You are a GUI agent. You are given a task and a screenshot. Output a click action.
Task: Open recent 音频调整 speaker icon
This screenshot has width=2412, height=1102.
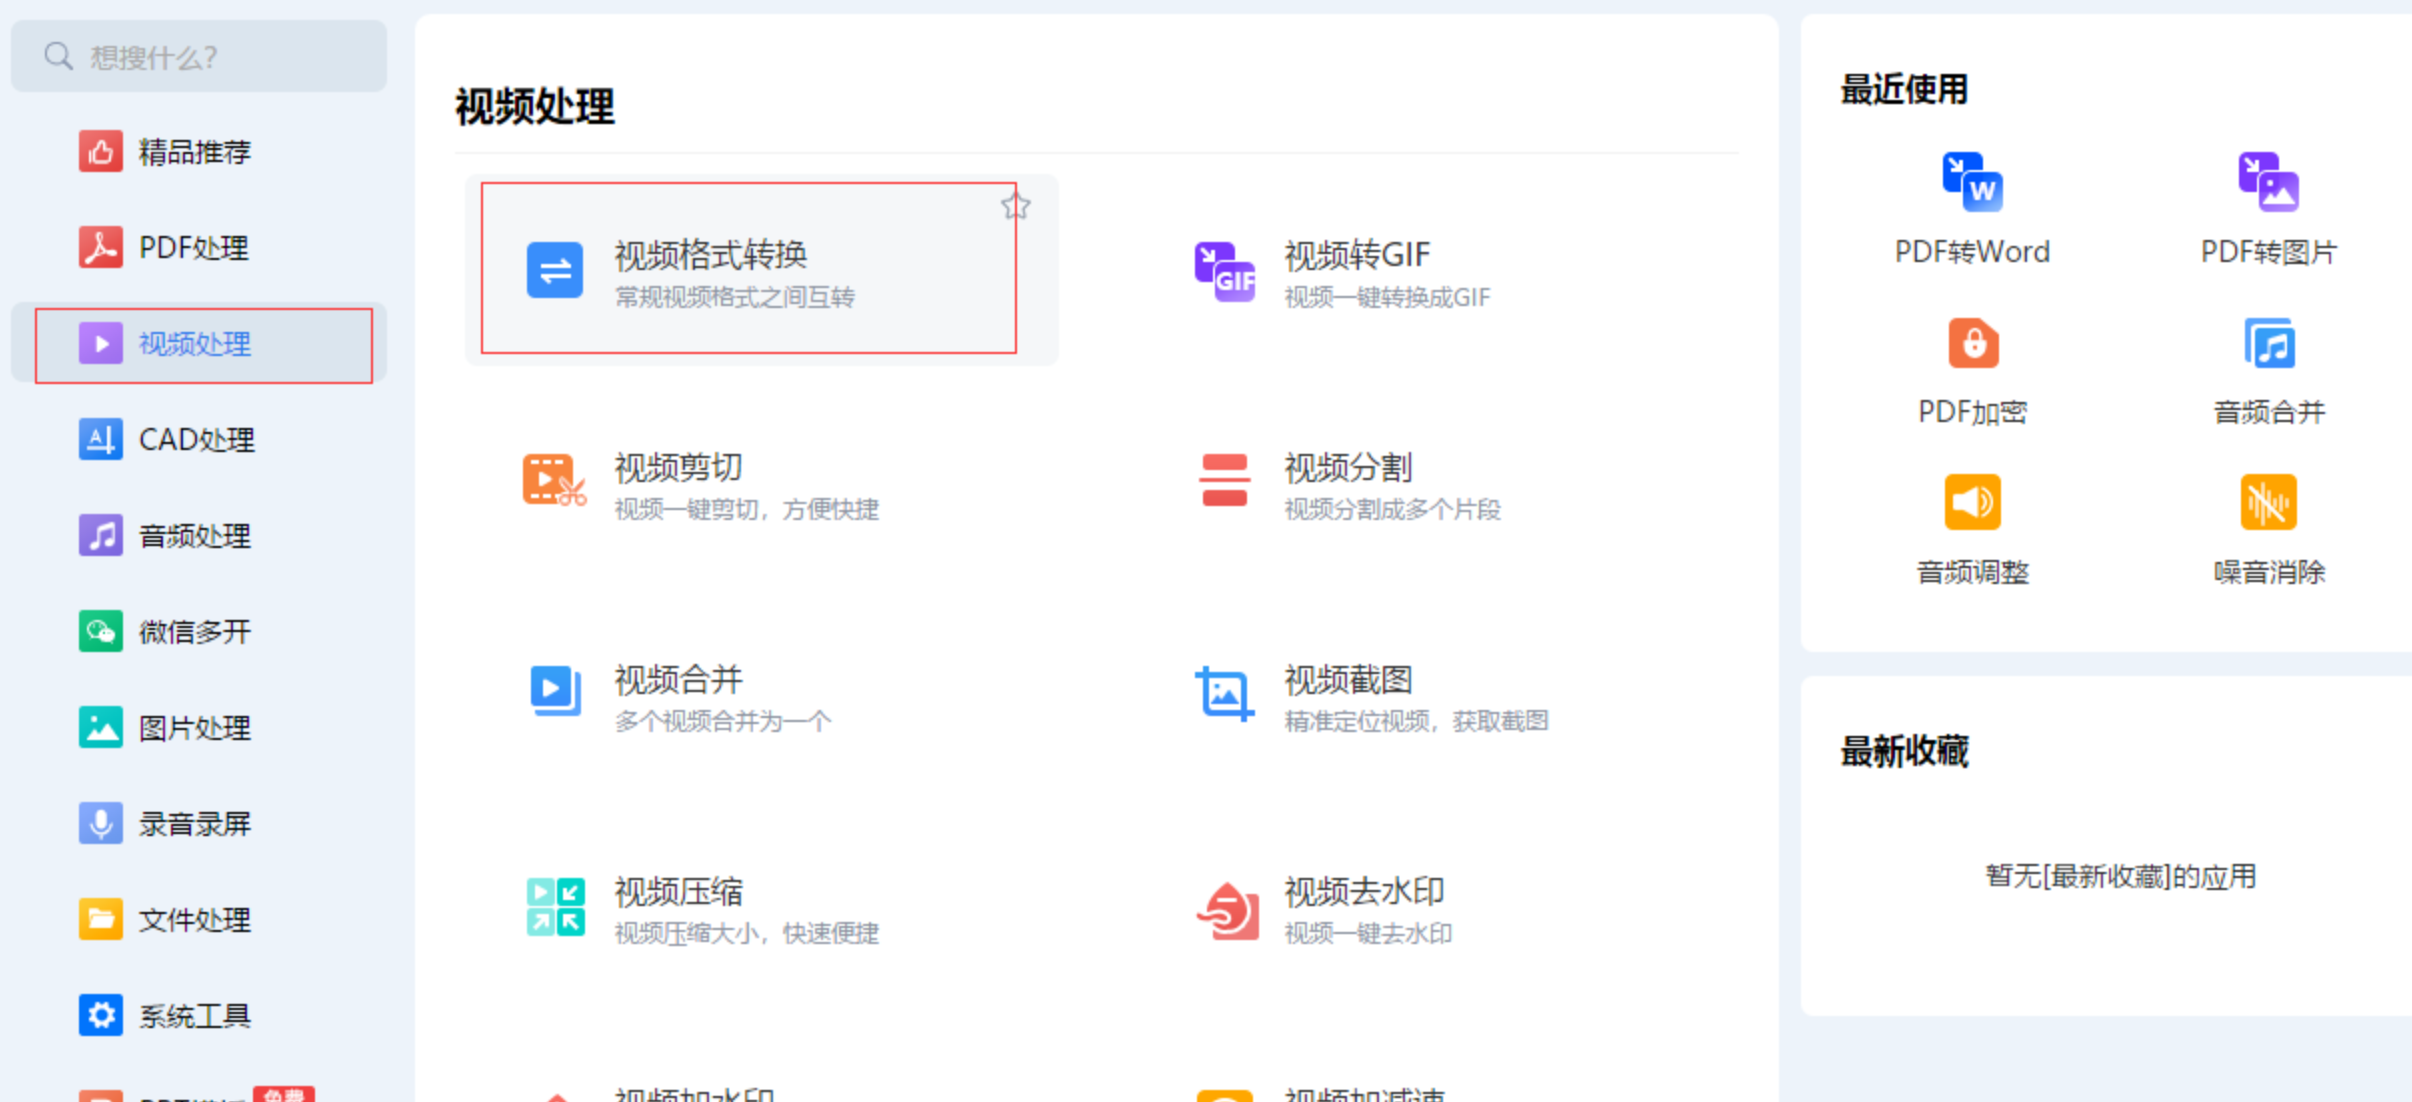[1972, 502]
